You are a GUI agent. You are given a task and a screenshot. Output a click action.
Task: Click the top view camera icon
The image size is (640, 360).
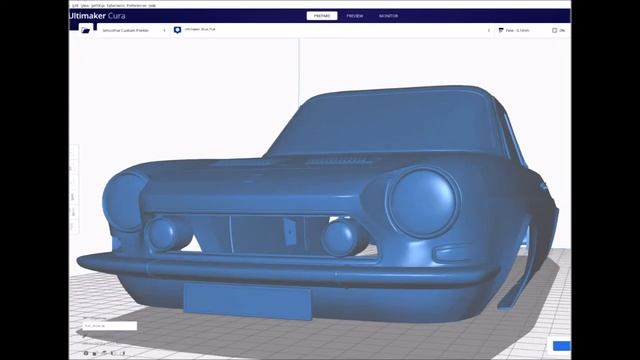pyautogui.click(x=104, y=353)
